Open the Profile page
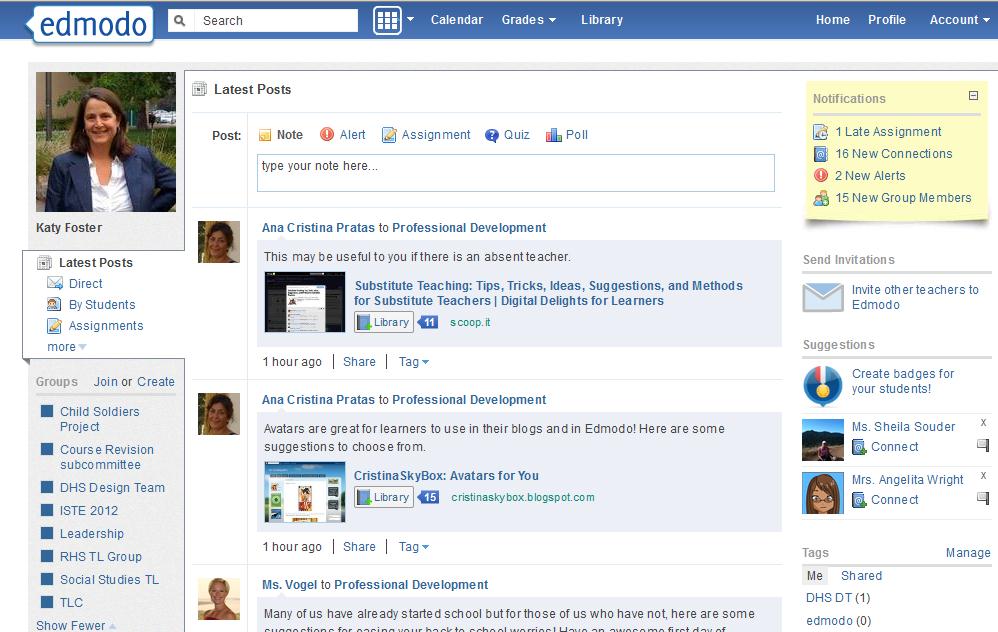Viewport: 998px width, 632px height. [x=887, y=20]
